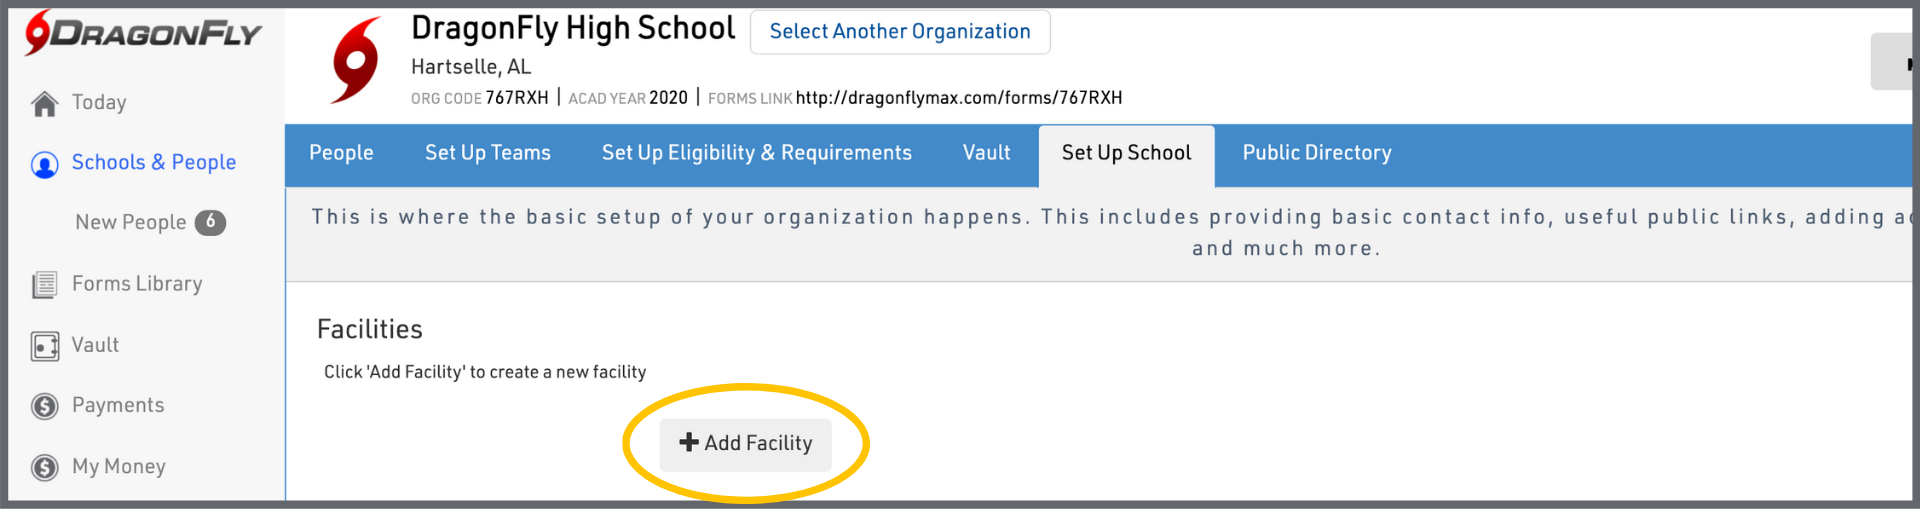Open the People tab
Image resolution: width=1920 pixels, height=509 pixels.
341,153
